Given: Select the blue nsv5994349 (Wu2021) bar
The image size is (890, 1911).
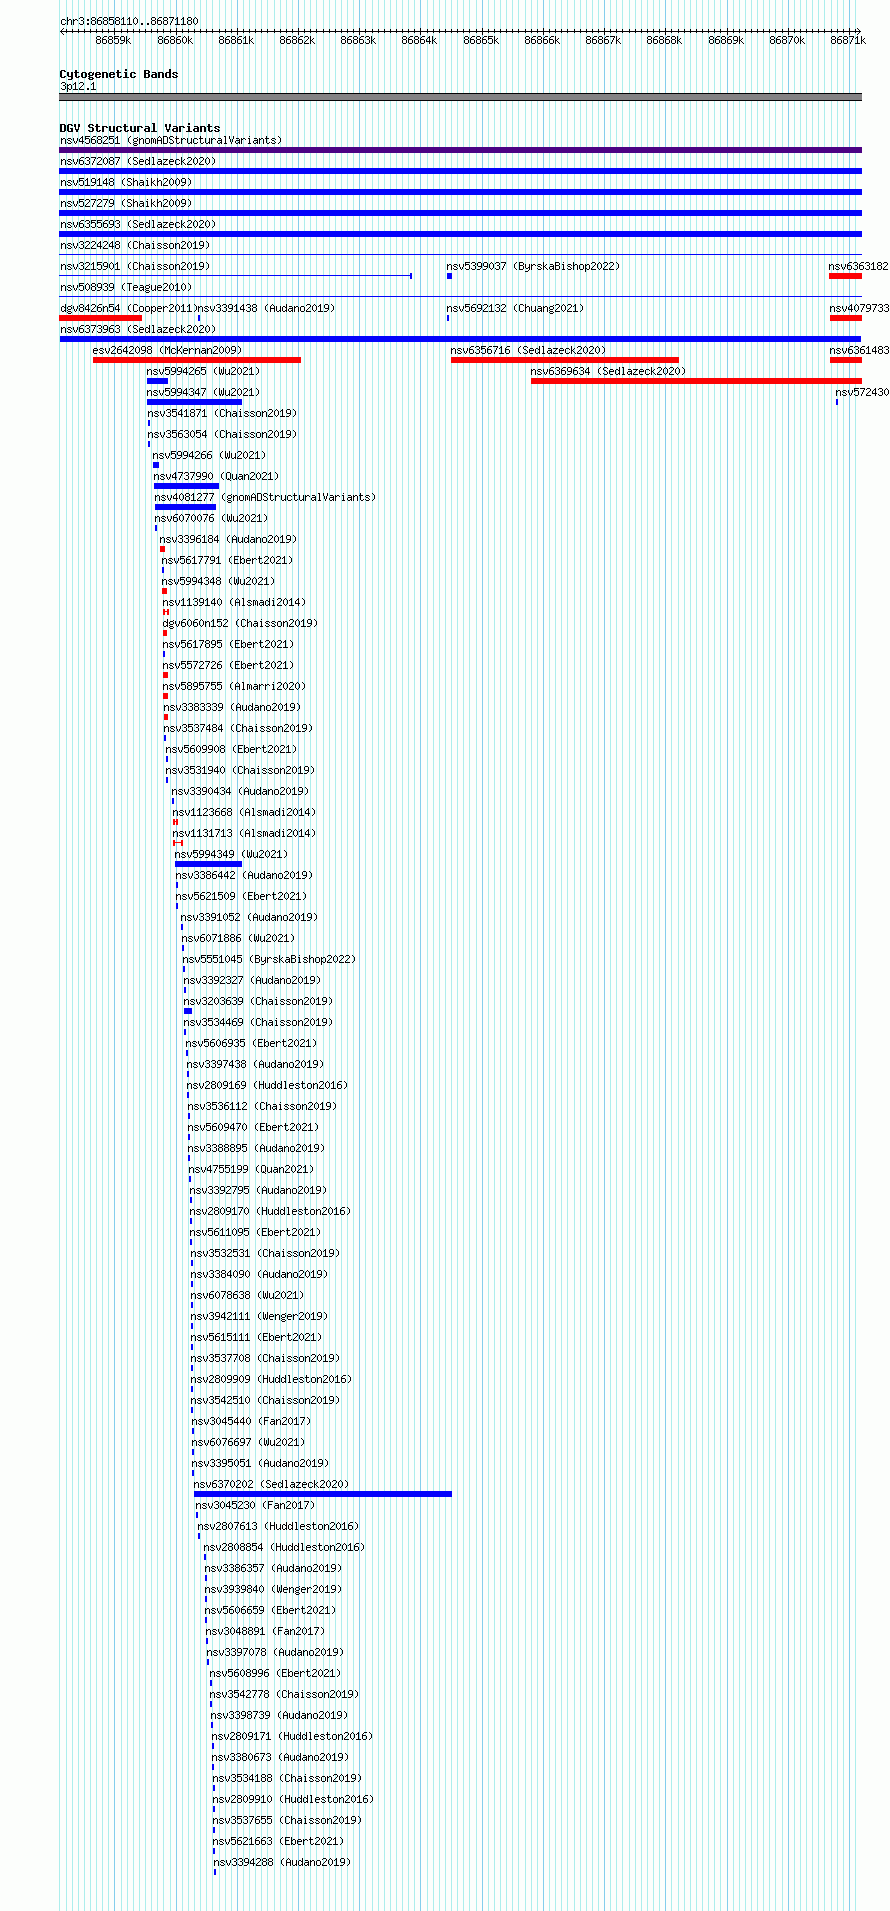Looking at the screenshot, I should (x=209, y=864).
